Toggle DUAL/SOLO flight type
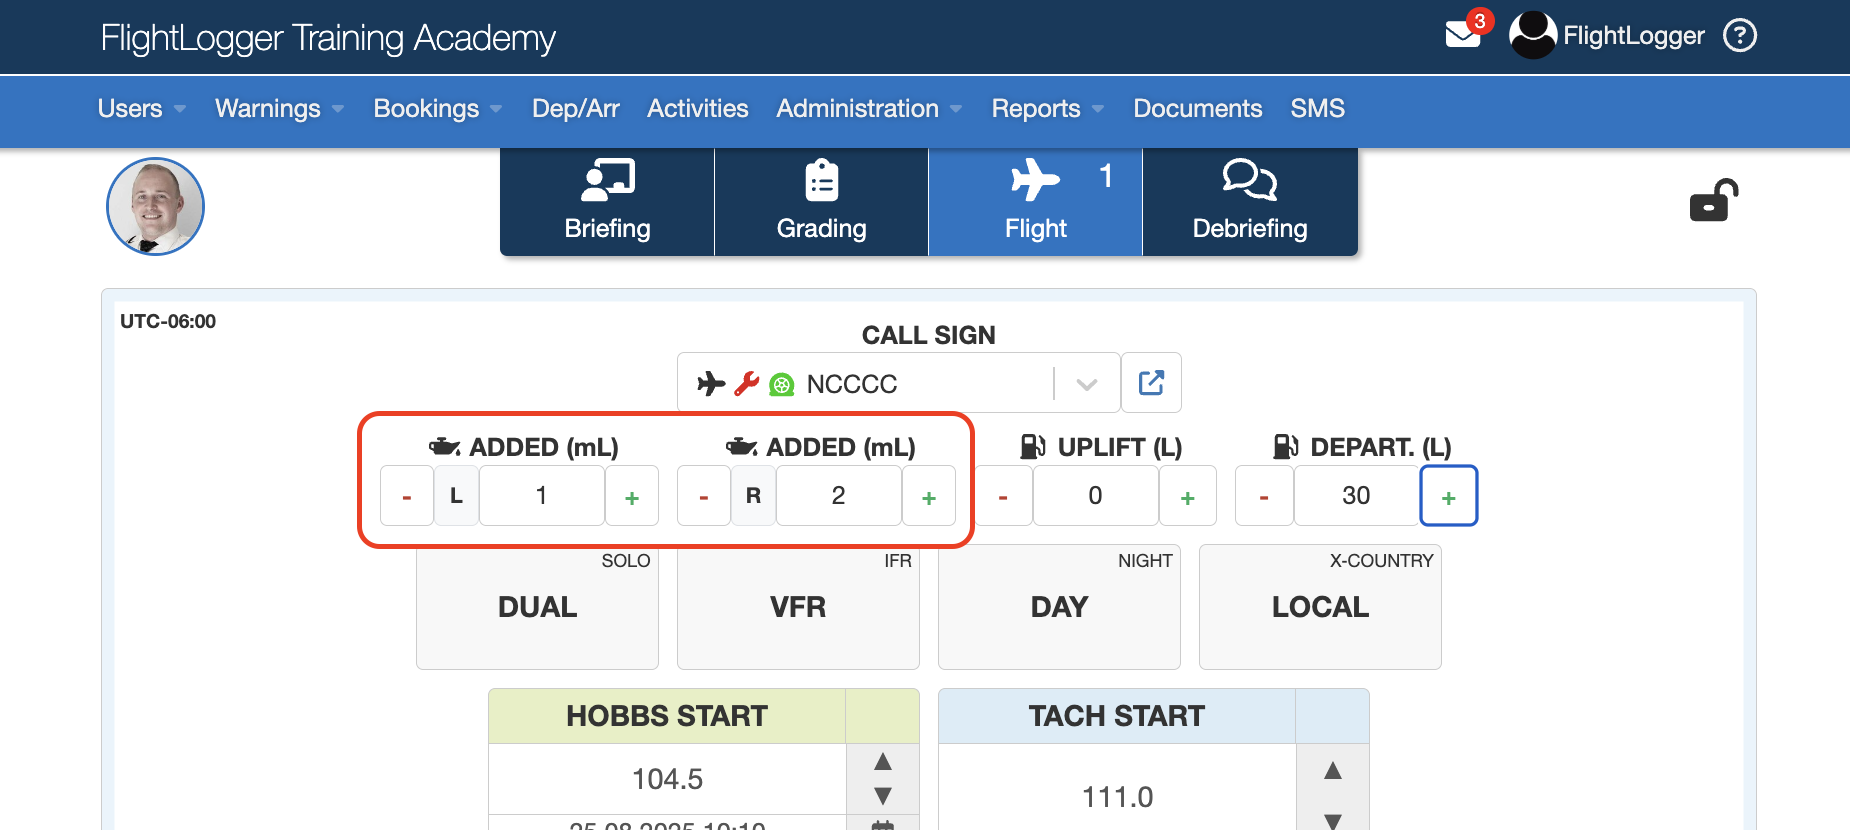1850x830 pixels. [537, 607]
